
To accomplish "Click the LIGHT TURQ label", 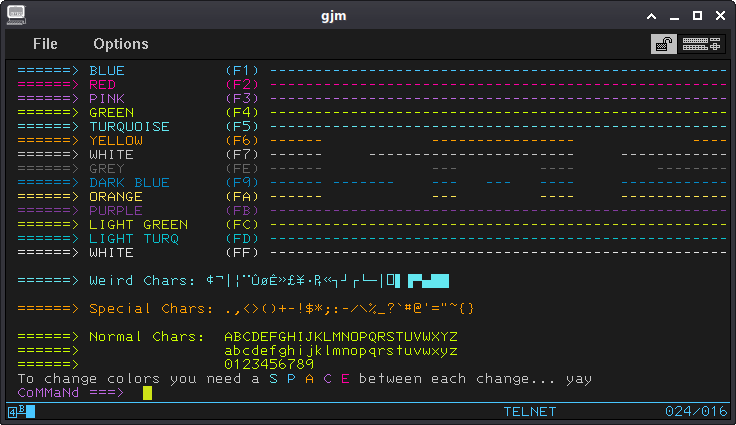I will pos(134,239).
